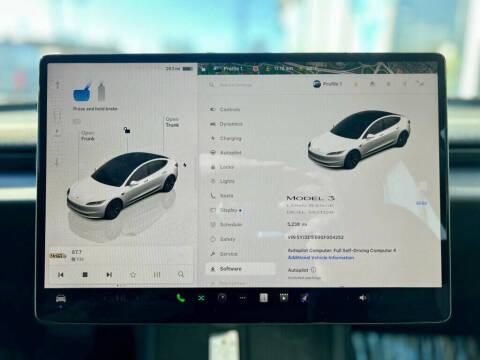Screen dimensions: 480x360
Task: Tap the volume speaker icon
Action: point(363,298)
